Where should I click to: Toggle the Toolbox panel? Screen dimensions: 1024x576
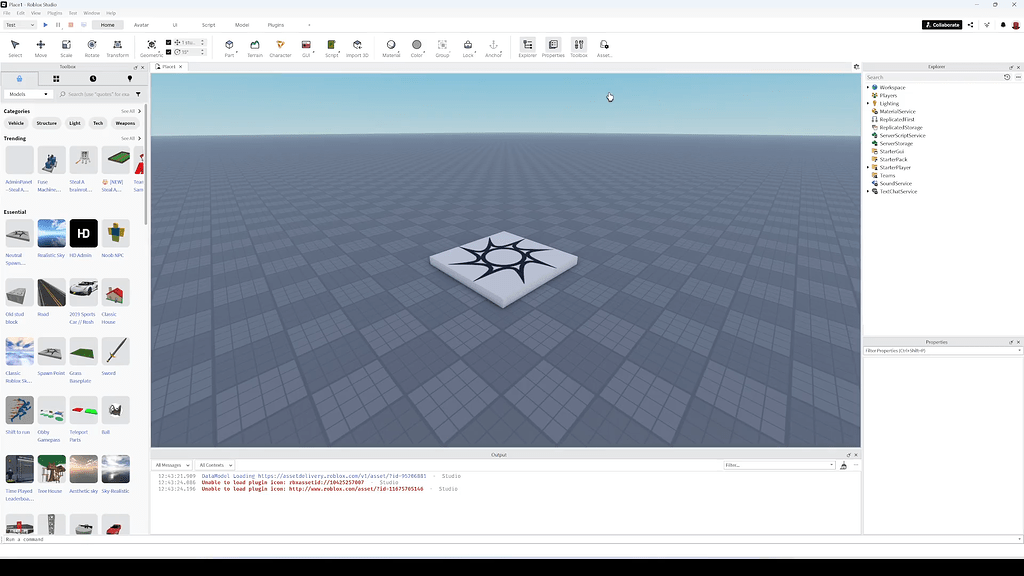578,46
